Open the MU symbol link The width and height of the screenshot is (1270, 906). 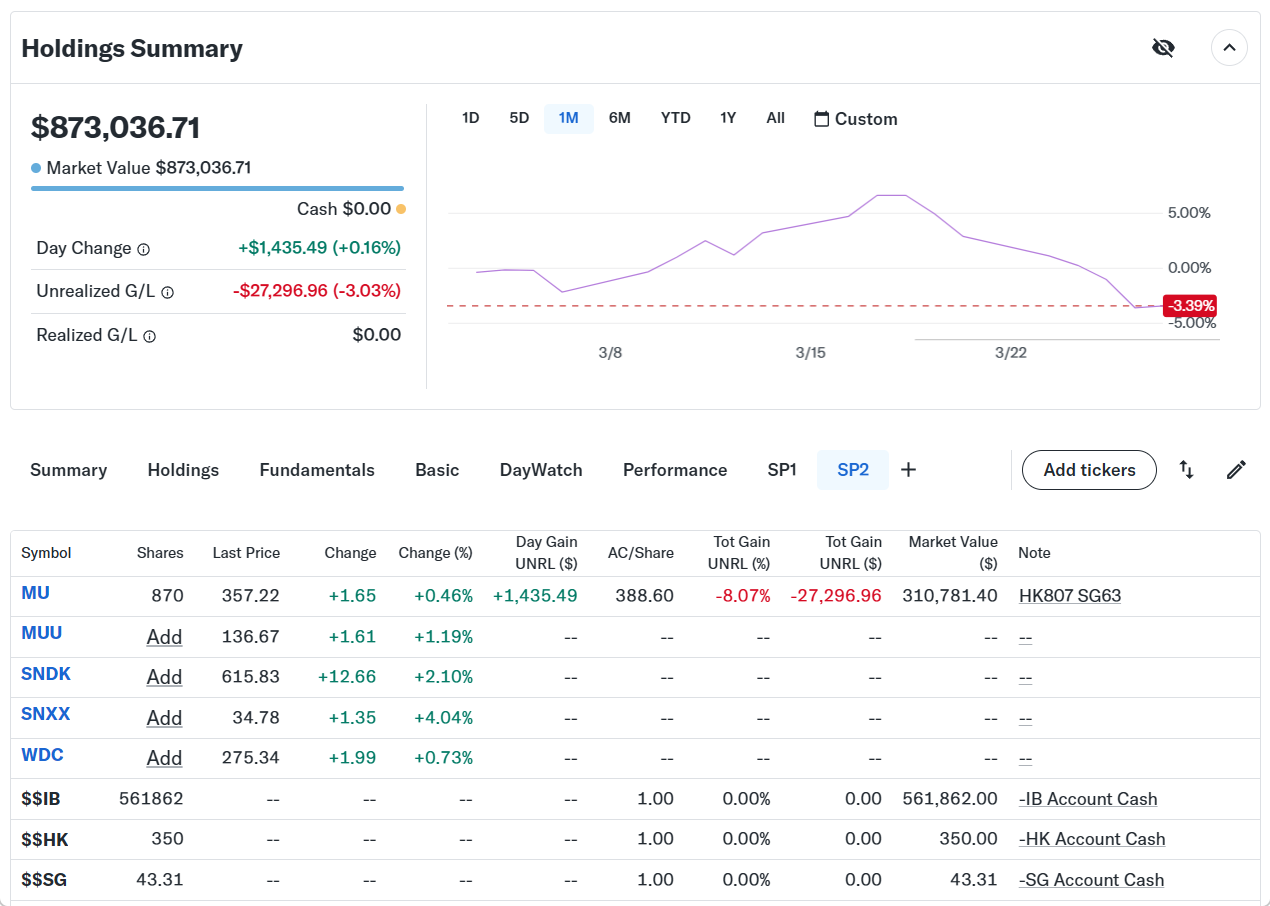tap(35, 593)
